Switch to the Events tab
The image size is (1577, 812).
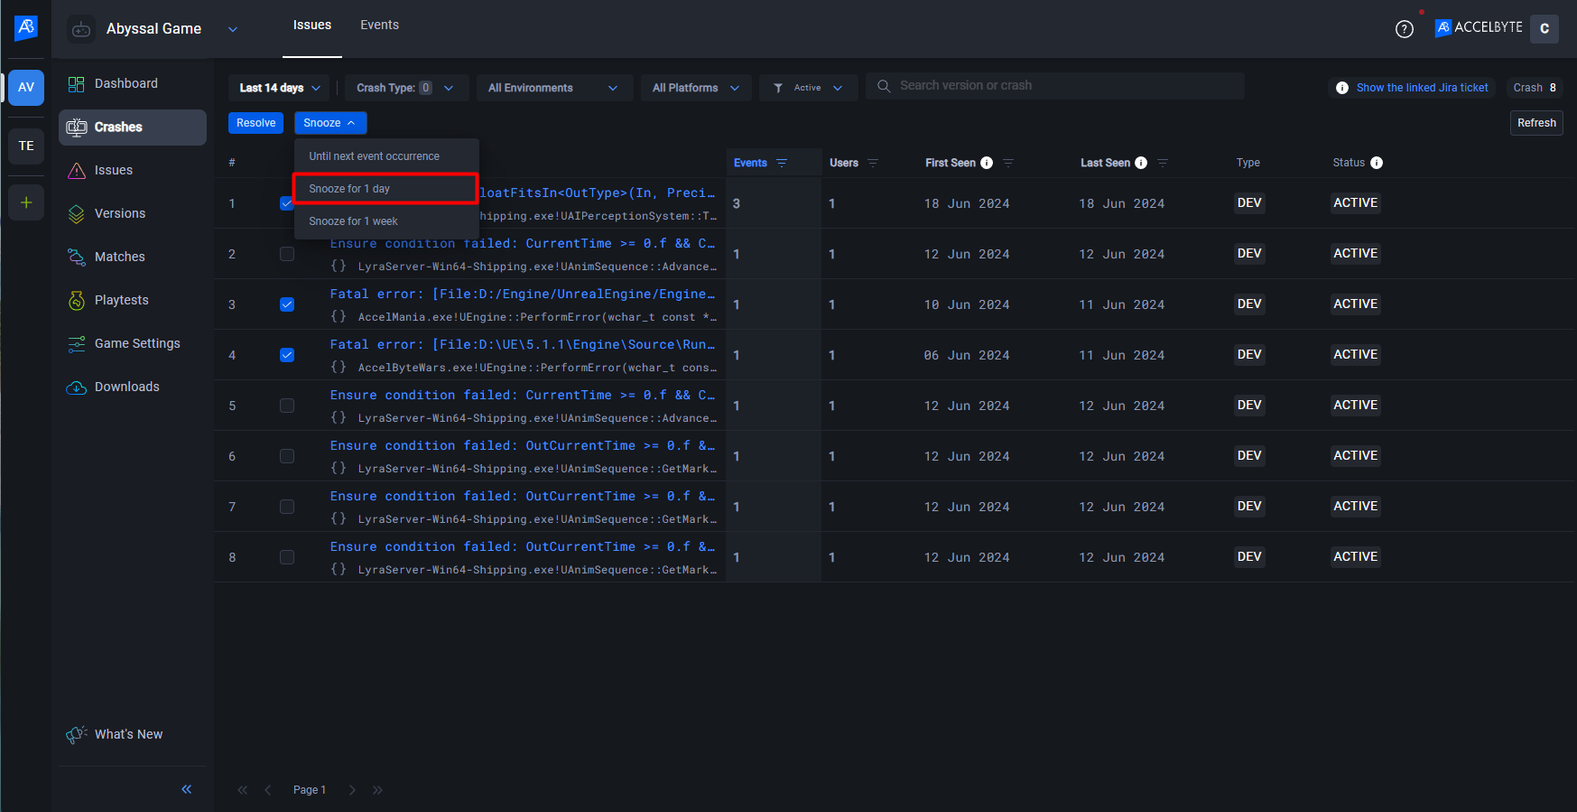click(379, 25)
